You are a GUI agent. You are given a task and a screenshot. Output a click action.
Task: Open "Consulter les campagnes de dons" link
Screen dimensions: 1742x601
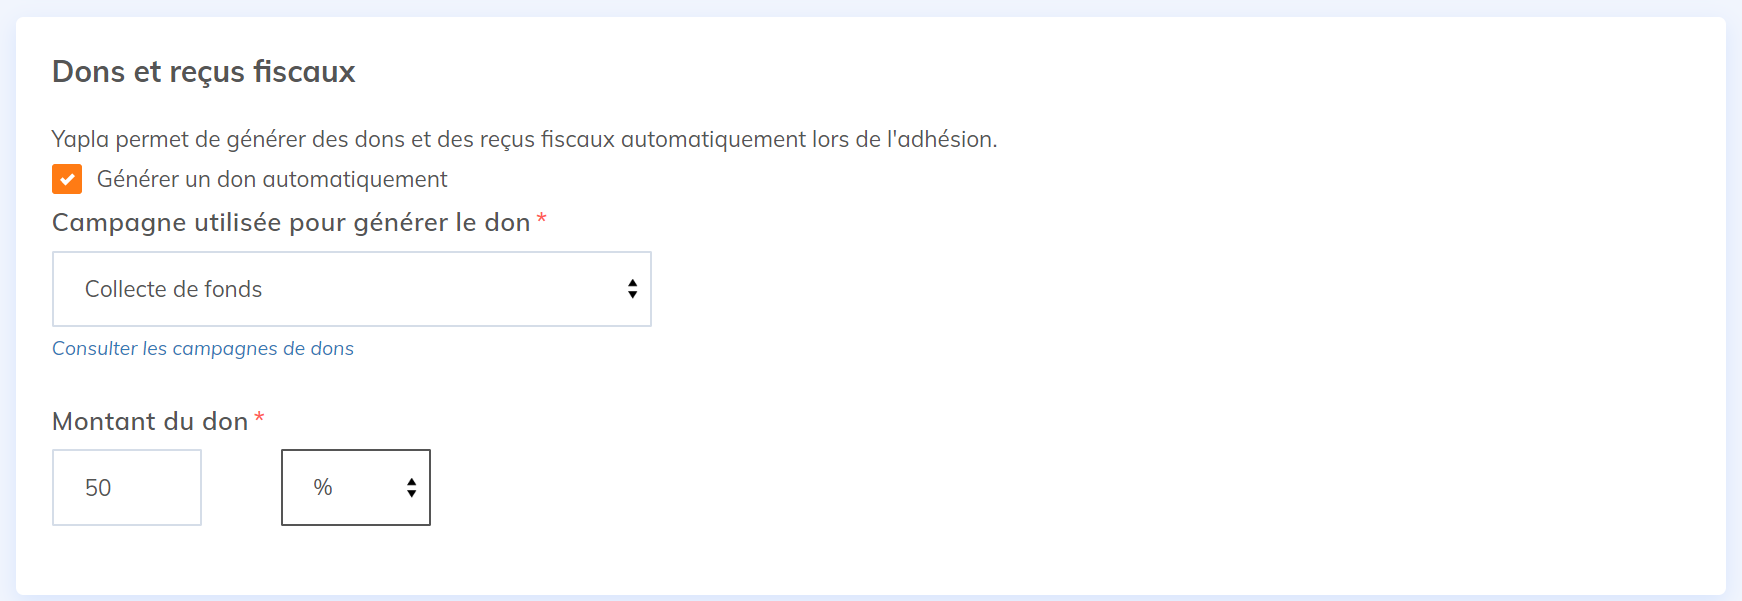[x=203, y=349]
